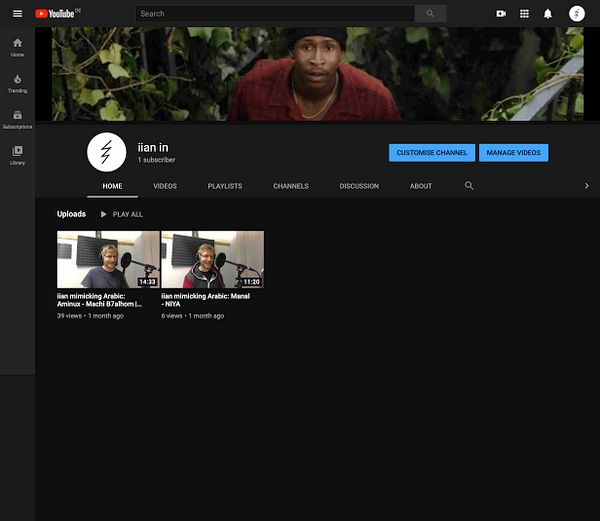The image size is (600, 521).
Task: Go to Home in sidebar
Action: (x=17, y=47)
